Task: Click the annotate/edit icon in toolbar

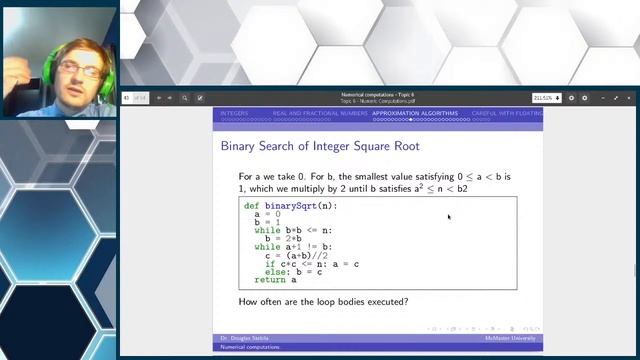Action: (200, 98)
